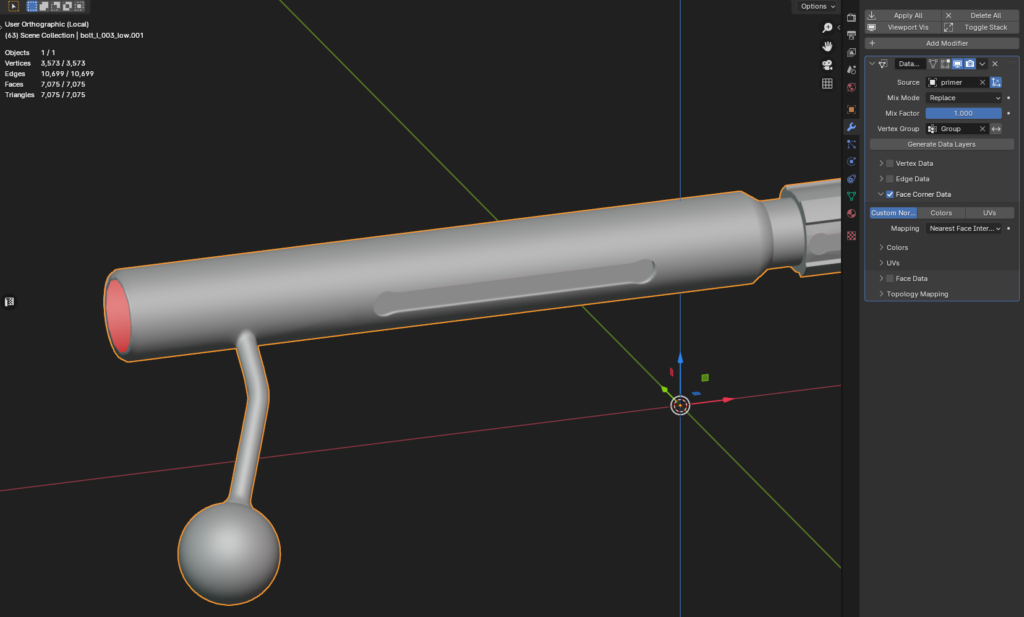Open the Object Constraints tab
Viewport: 1024px width, 617px height.
(x=851, y=179)
